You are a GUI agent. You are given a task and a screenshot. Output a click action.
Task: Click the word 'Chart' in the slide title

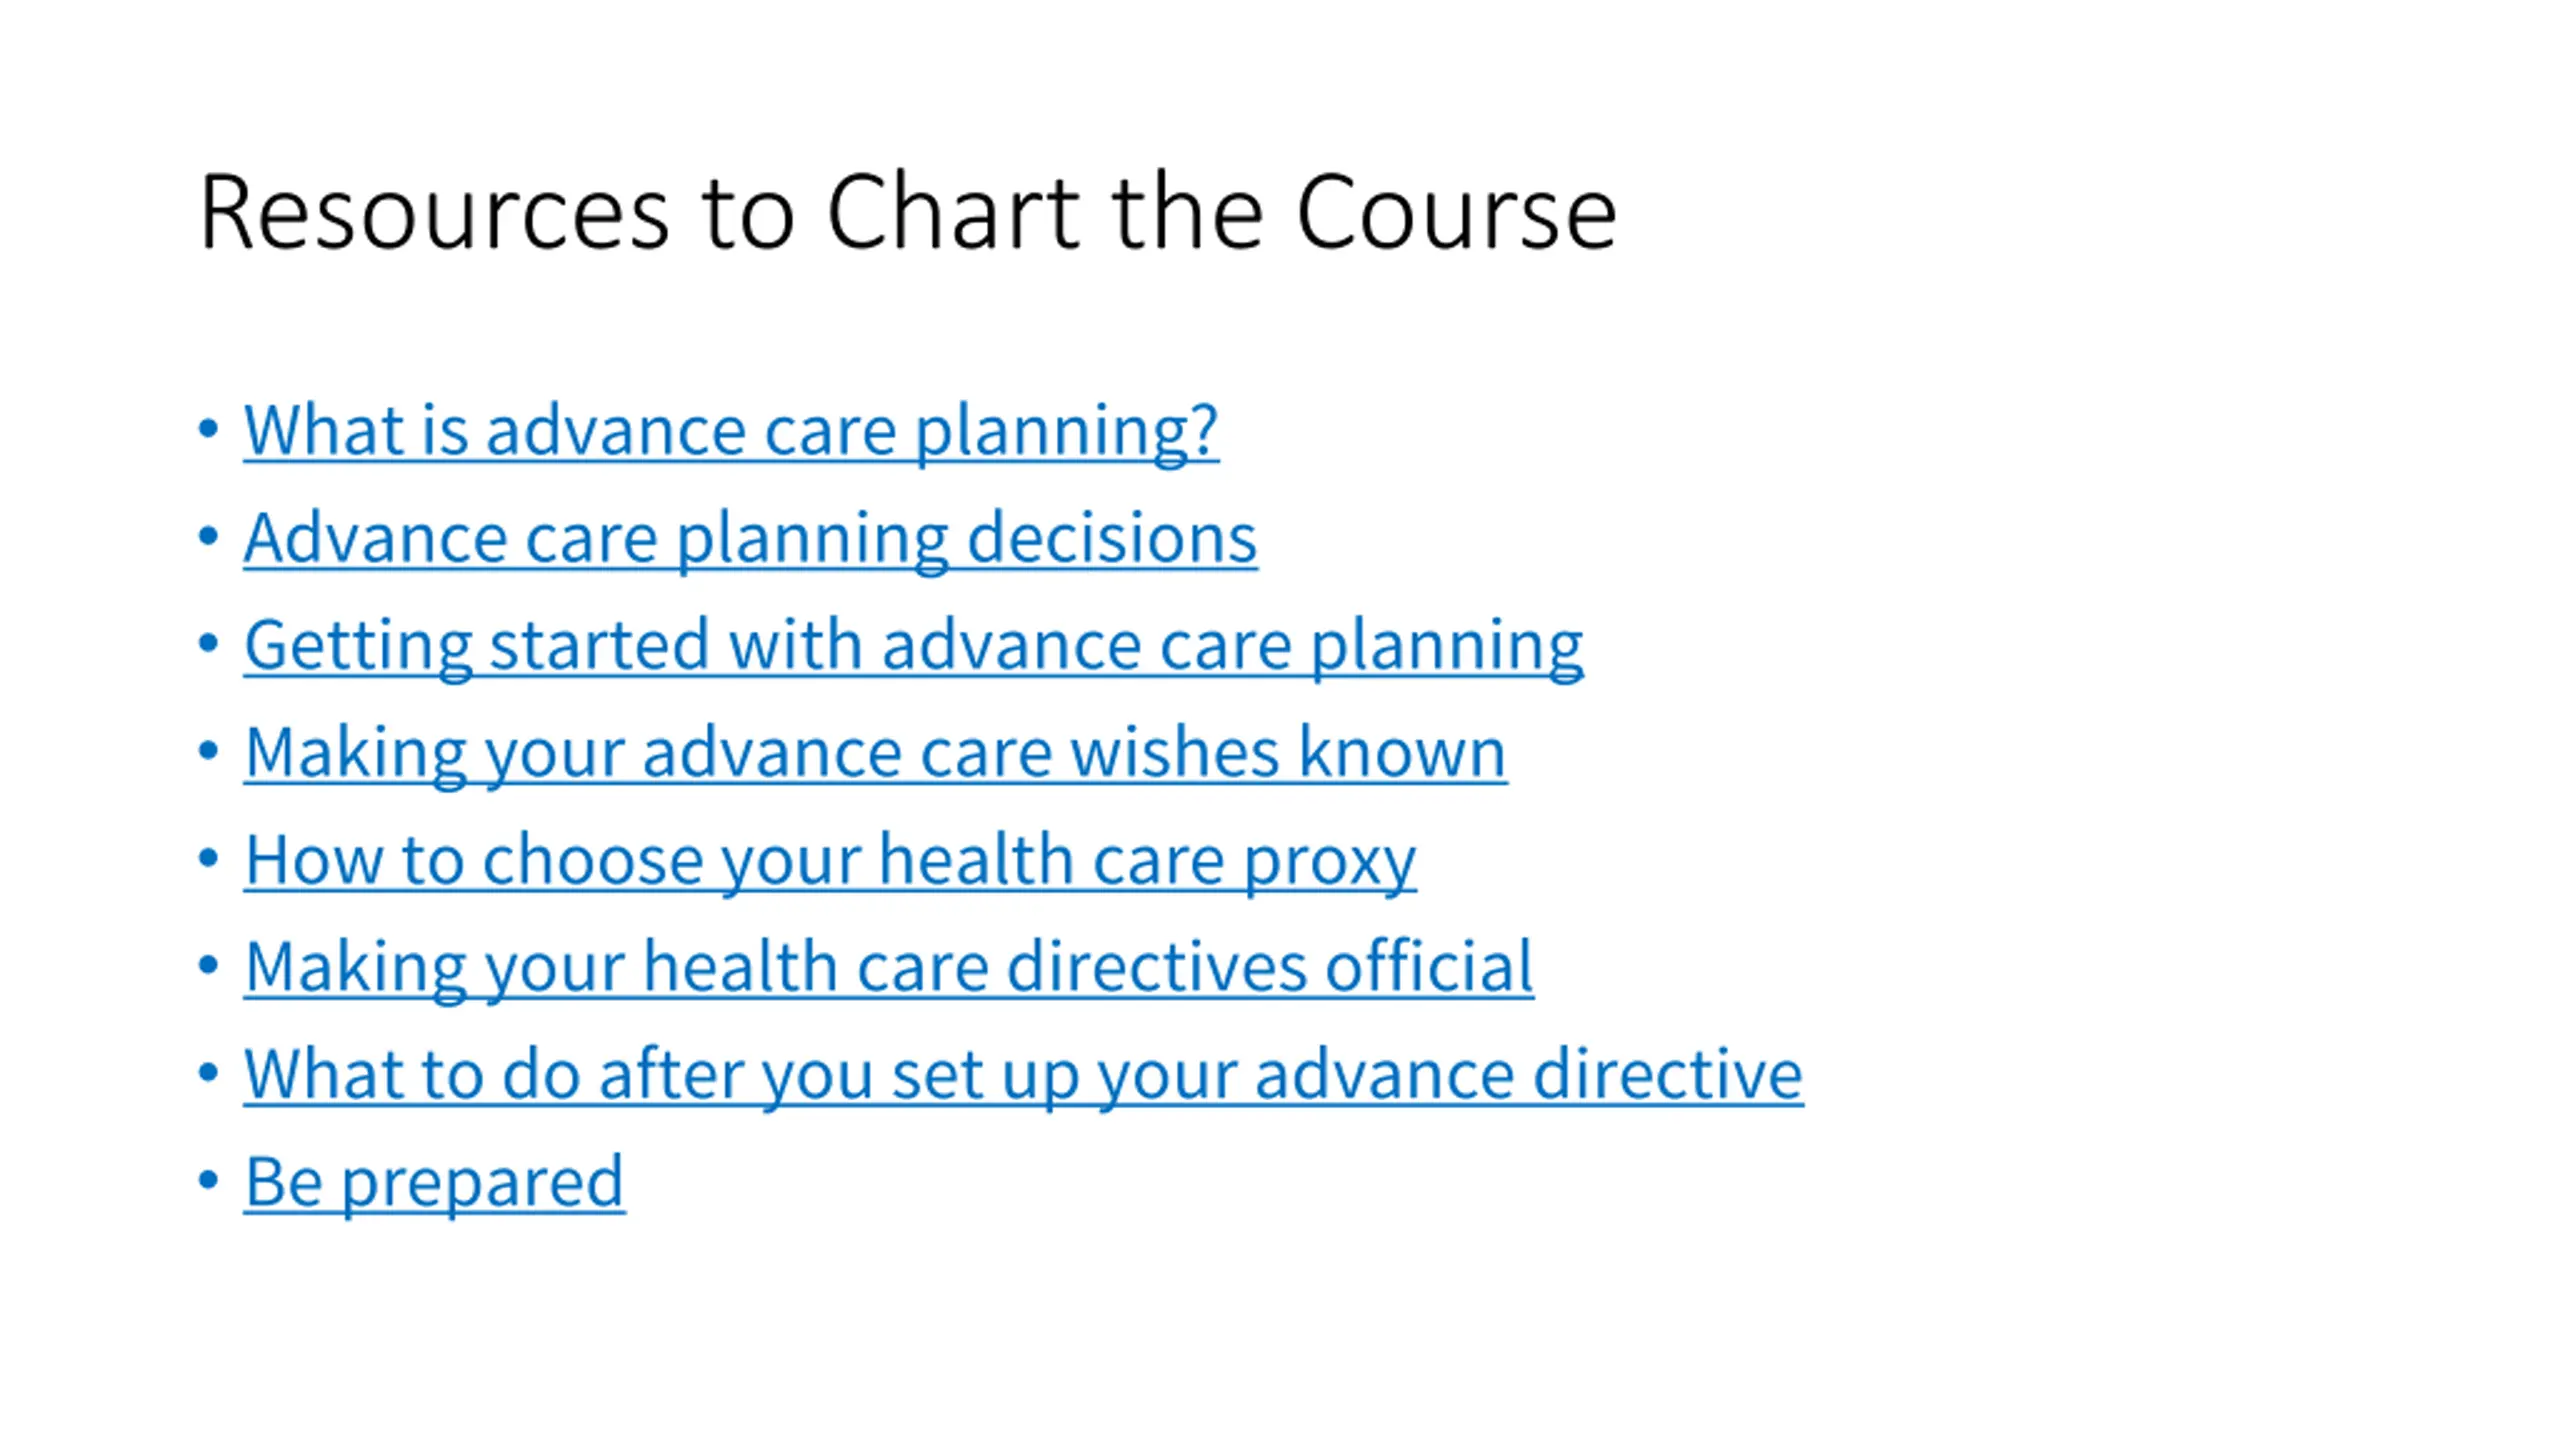click(954, 212)
